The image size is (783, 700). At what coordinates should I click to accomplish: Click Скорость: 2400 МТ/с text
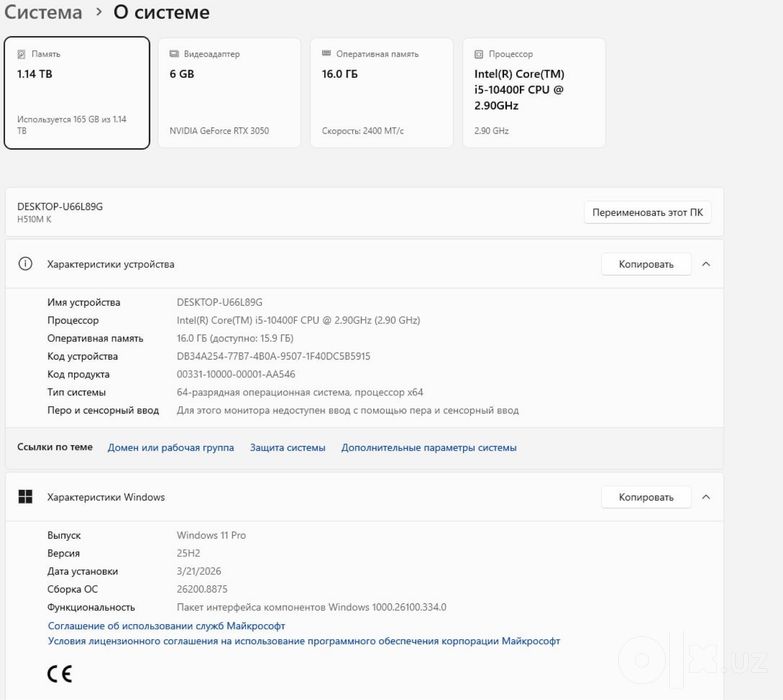click(x=363, y=131)
